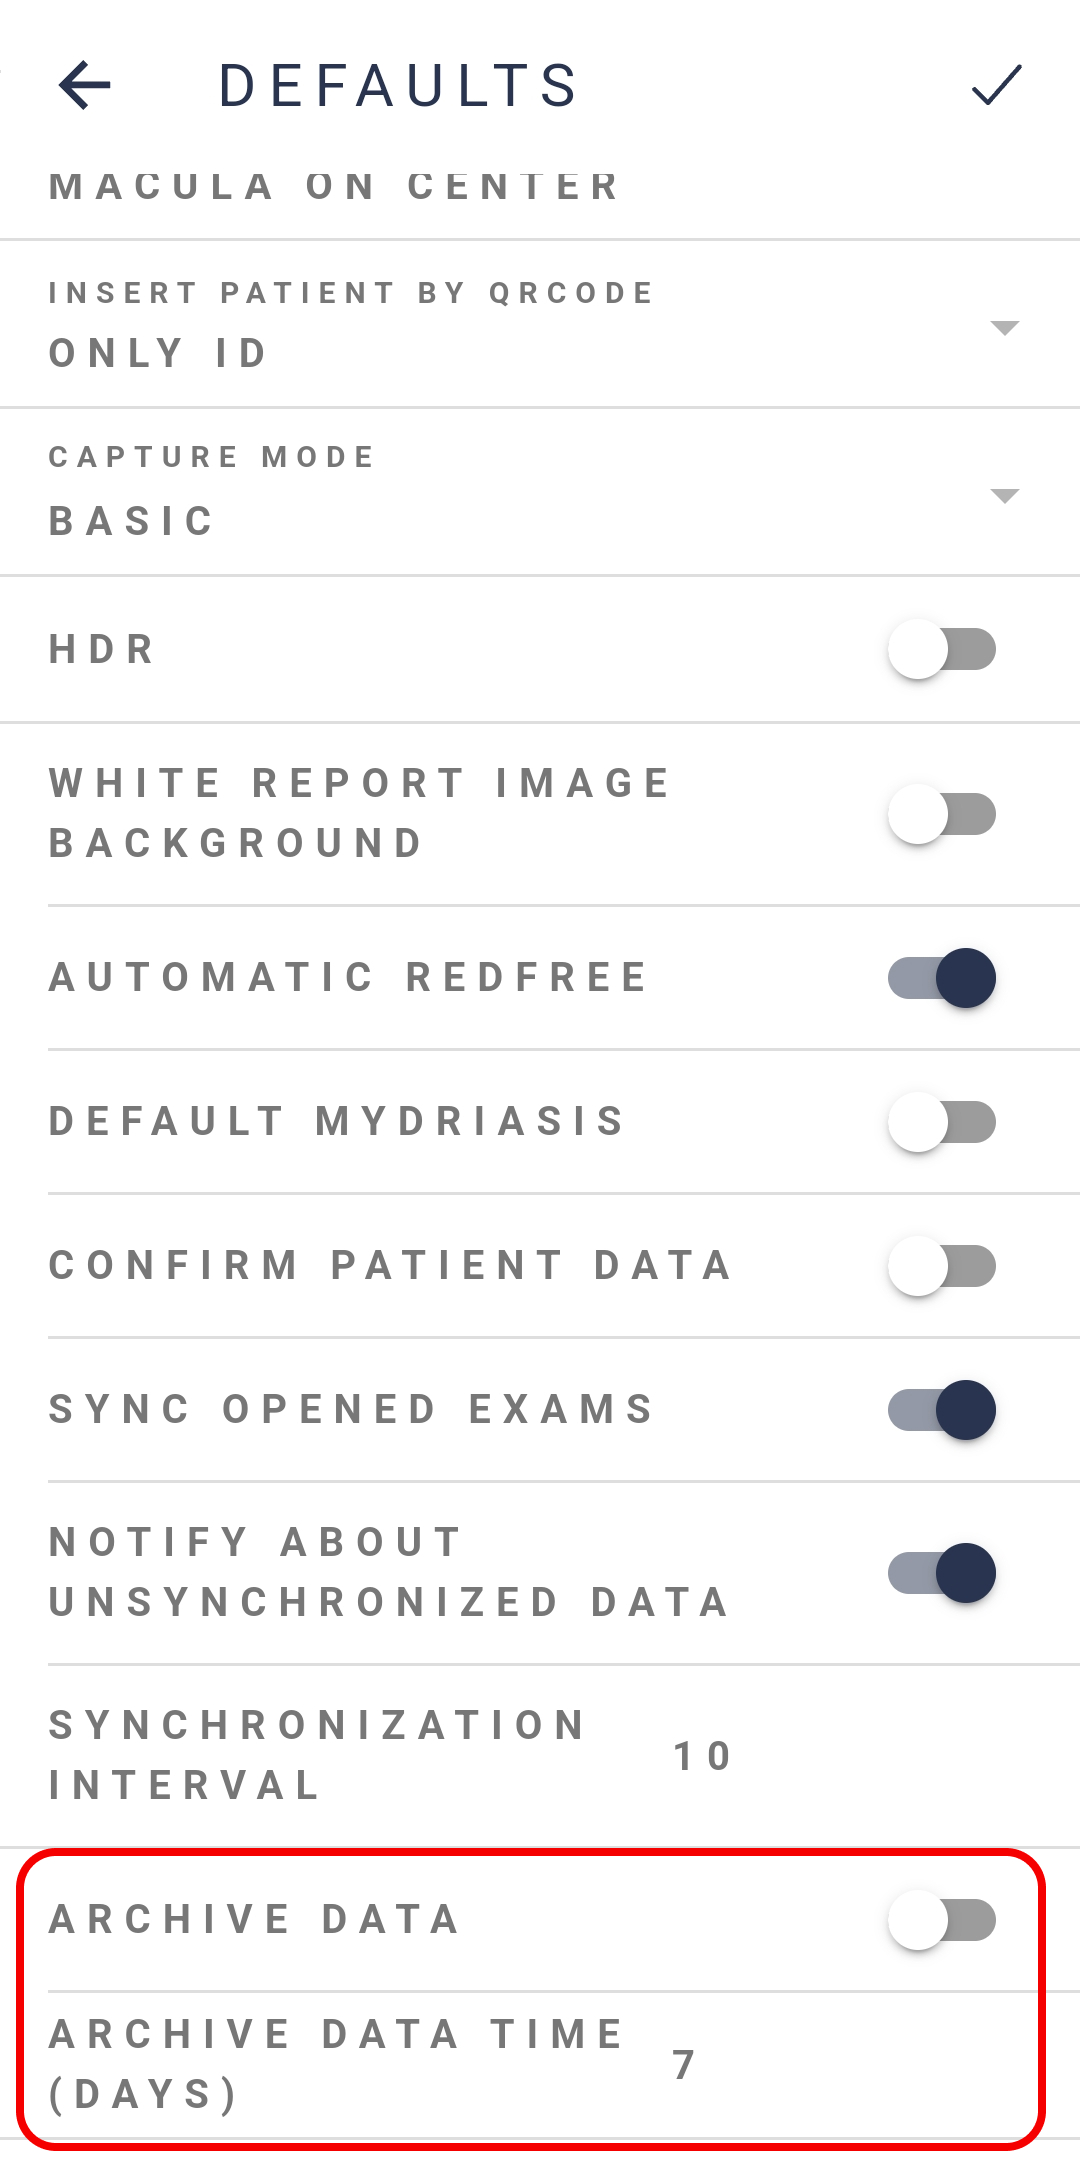Enable the HDR switch
The image size is (1080, 2164).
click(x=942, y=650)
